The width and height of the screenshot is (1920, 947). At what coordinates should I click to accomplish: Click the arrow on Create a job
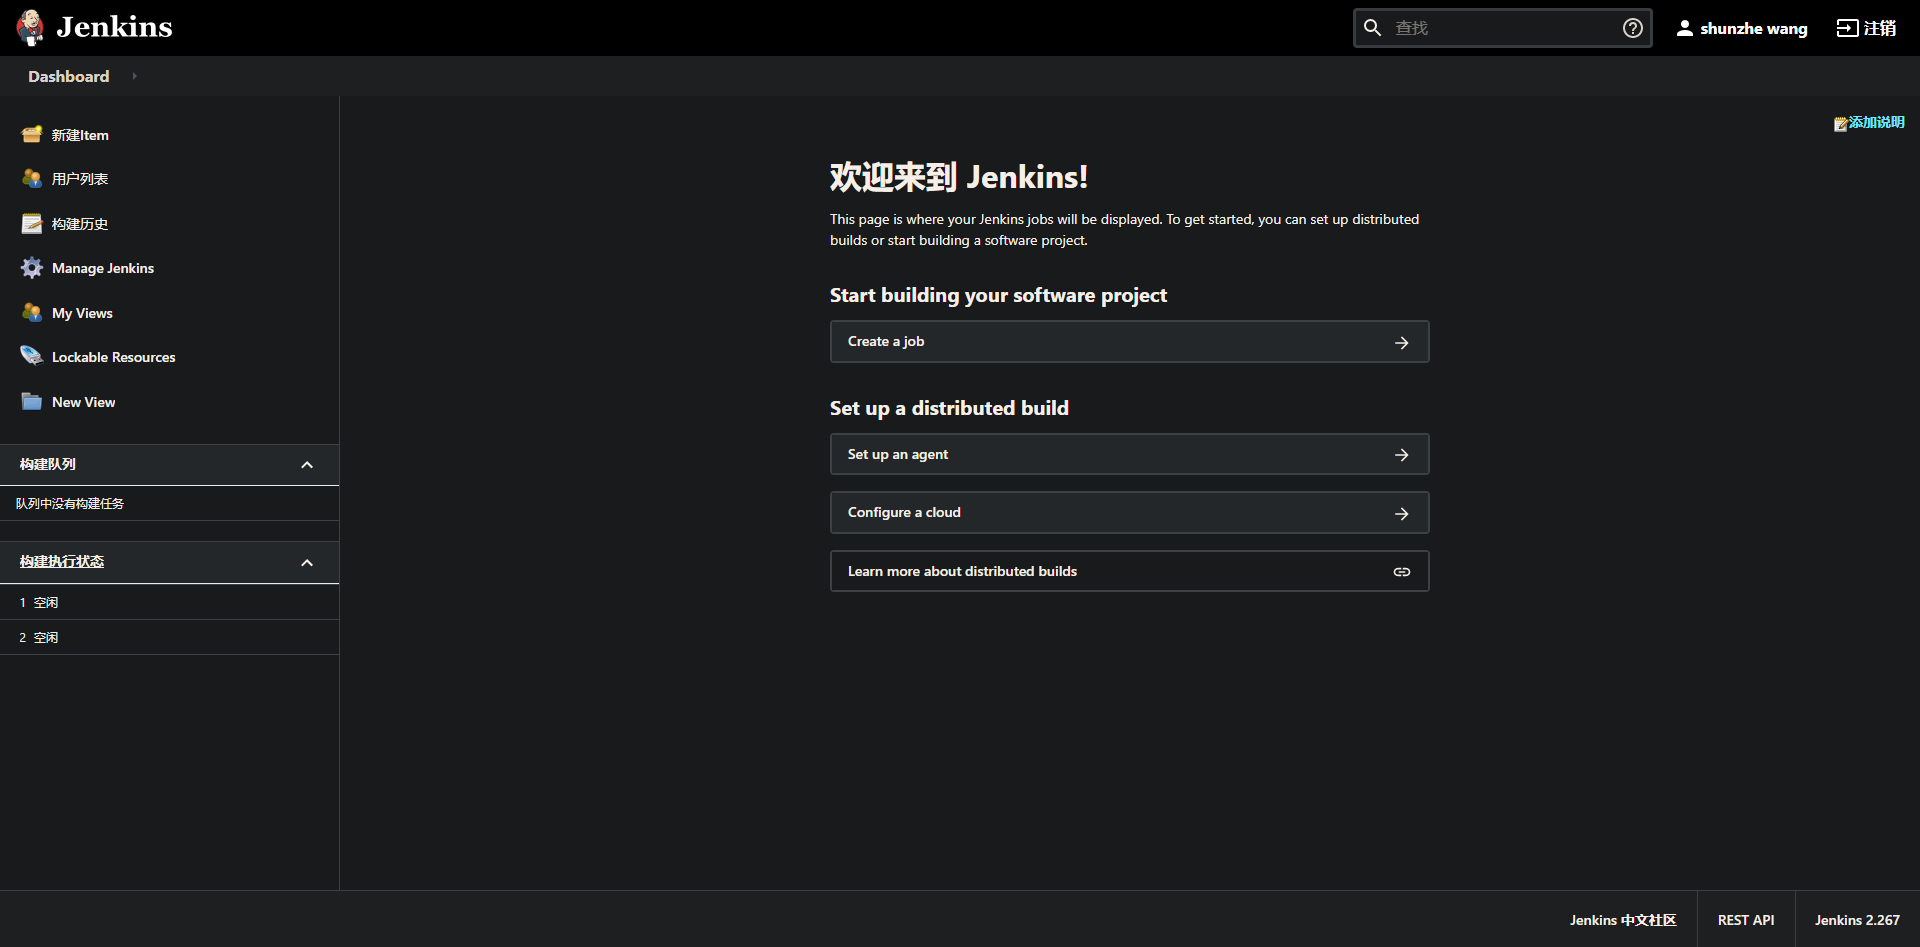coord(1402,342)
